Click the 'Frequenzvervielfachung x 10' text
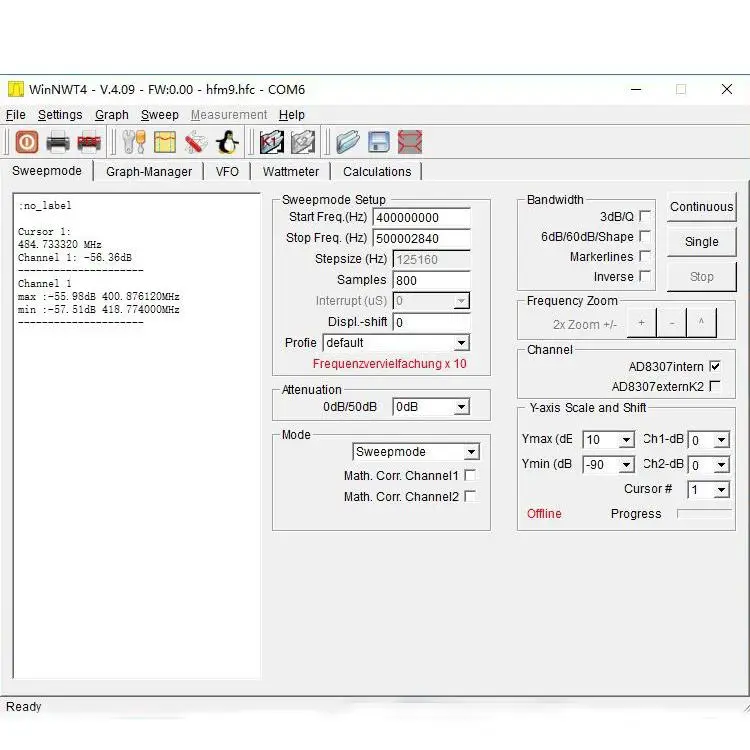Image resolution: width=750 pixels, height=750 pixels. pos(389,364)
